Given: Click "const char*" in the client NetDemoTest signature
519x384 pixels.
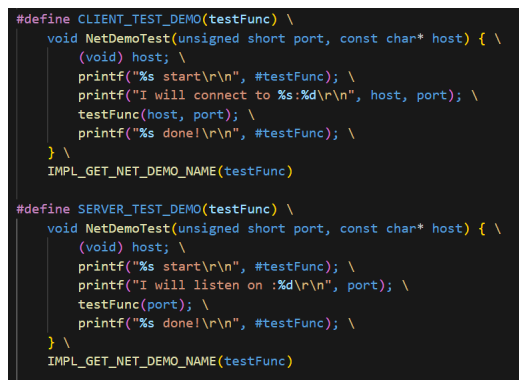Looking at the screenshot, I should click(x=382, y=39).
